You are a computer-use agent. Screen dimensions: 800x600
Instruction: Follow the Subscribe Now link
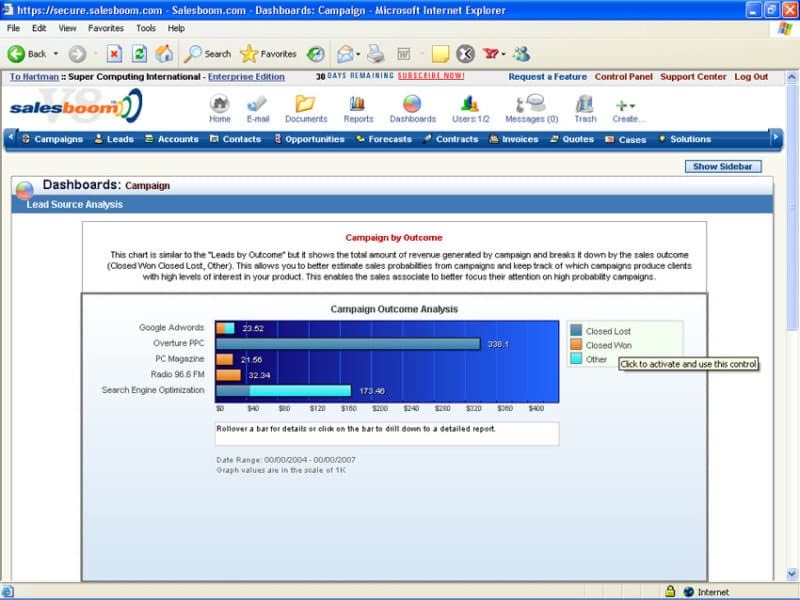[430, 76]
